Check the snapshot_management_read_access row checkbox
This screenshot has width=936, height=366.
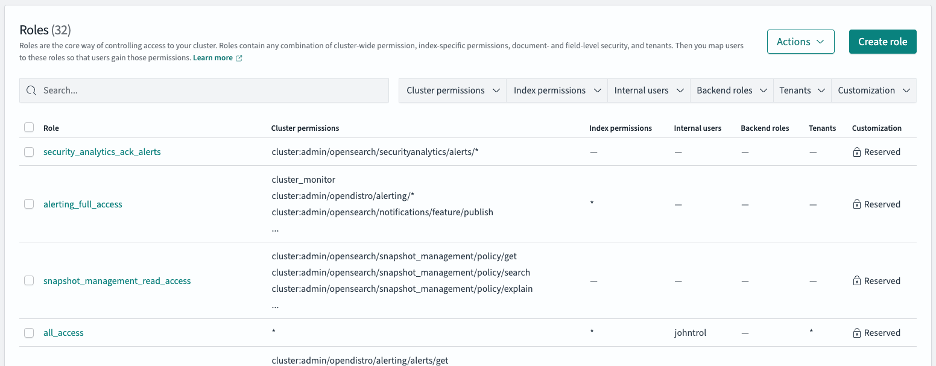(29, 281)
